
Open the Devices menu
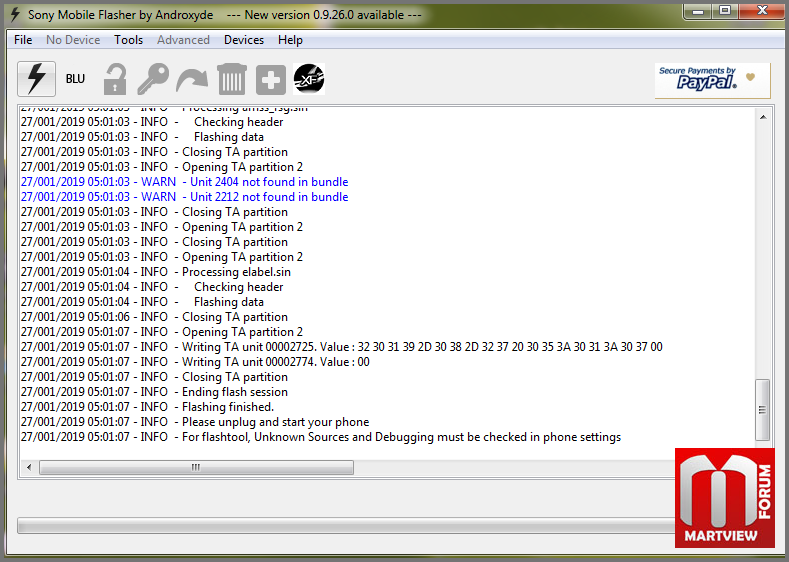pos(244,40)
